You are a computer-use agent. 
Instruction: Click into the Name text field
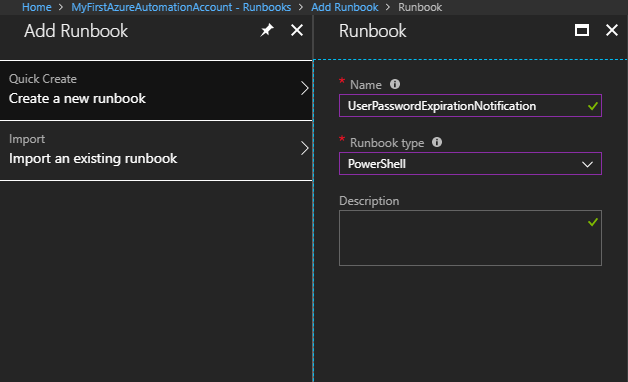[470, 106]
